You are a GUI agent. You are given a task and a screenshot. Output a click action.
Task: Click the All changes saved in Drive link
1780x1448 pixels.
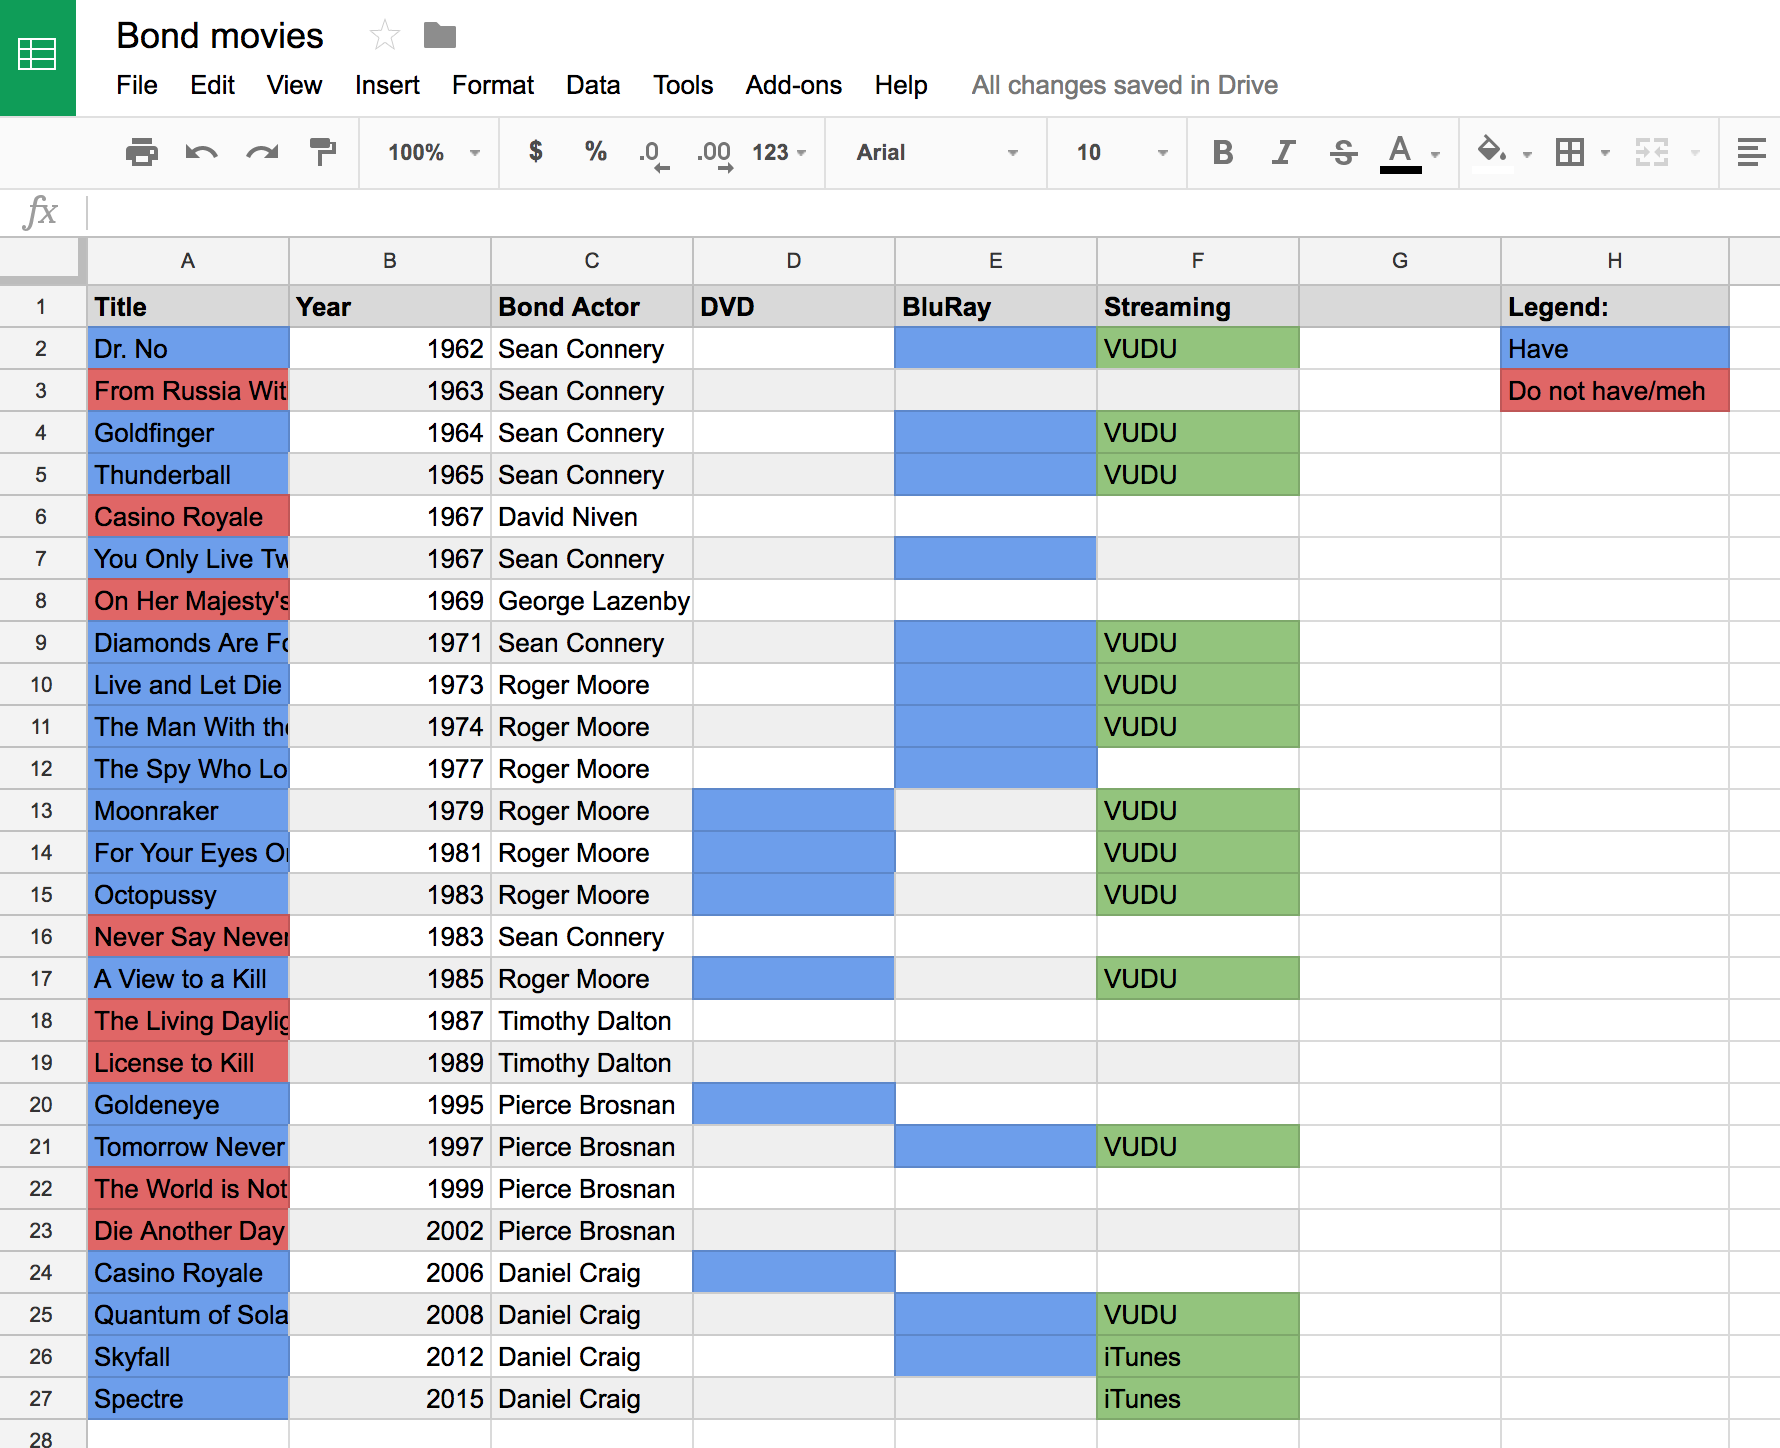pyautogui.click(x=1124, y=85)
